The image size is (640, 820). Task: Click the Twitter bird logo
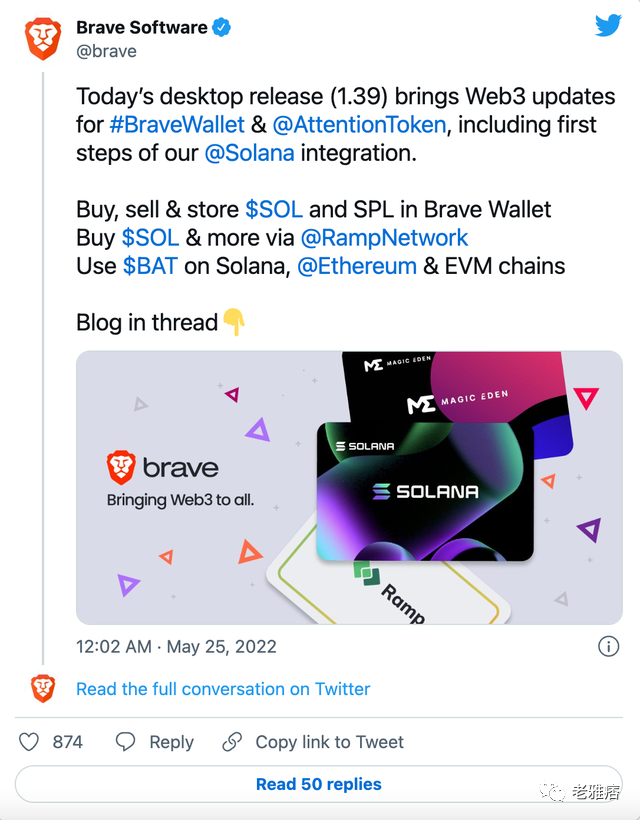coord(608,26)
